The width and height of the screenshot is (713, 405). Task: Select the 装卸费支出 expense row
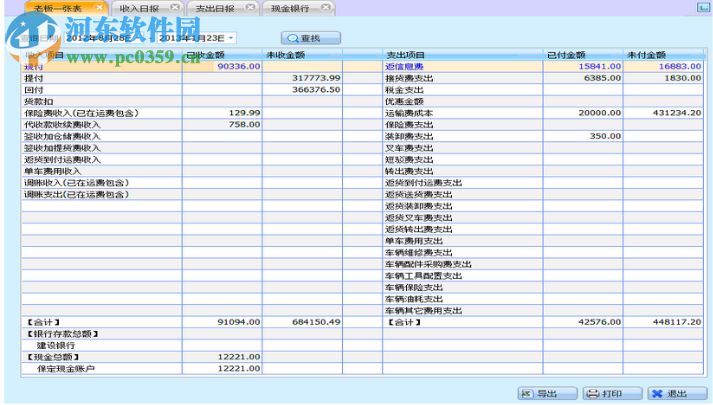pyautogui.click(x=463, y=136)
